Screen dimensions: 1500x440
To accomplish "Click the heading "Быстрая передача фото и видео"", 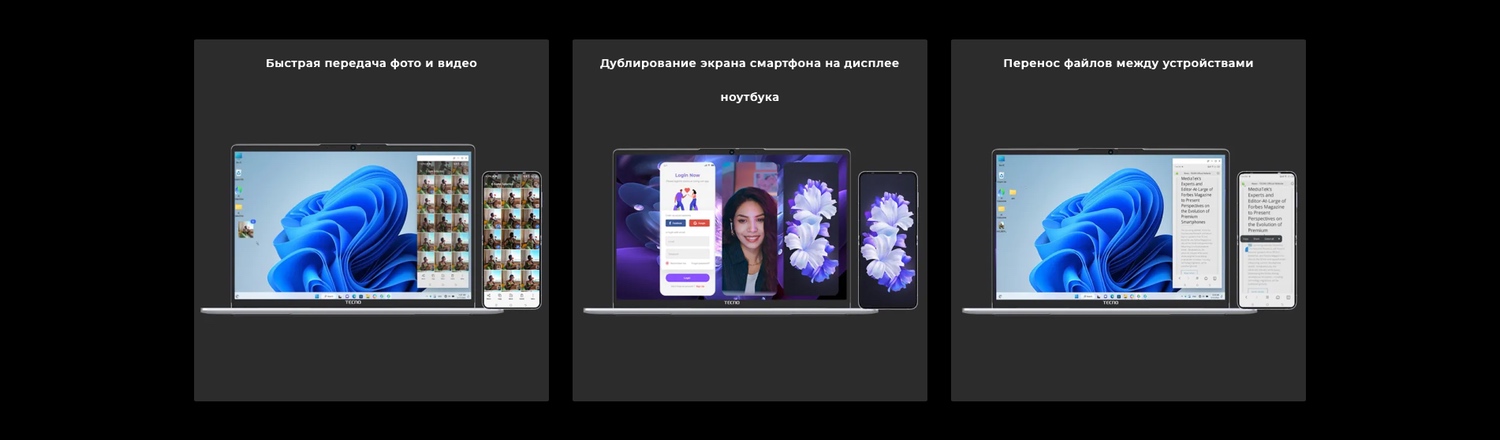I will 371,63.
